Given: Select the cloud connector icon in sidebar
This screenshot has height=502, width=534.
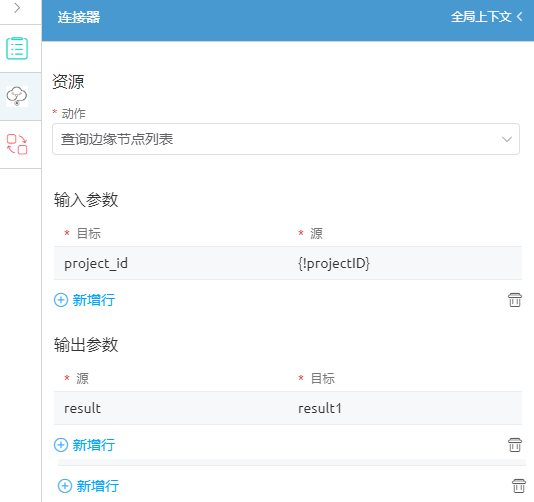Looking at the screenshot, I should point(17,96).
